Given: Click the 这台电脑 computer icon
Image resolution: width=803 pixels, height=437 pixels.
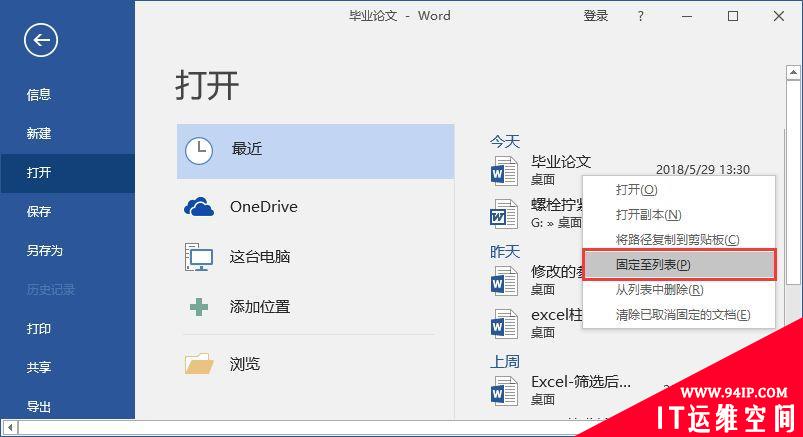Looking at the screenshot, I should 199,257.
